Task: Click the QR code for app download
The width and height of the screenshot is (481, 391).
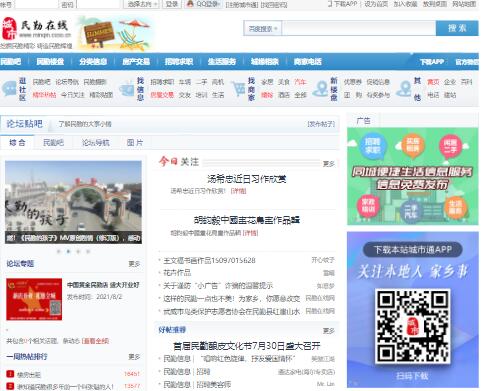Action: pyautogui.click(x=413, y=326)
